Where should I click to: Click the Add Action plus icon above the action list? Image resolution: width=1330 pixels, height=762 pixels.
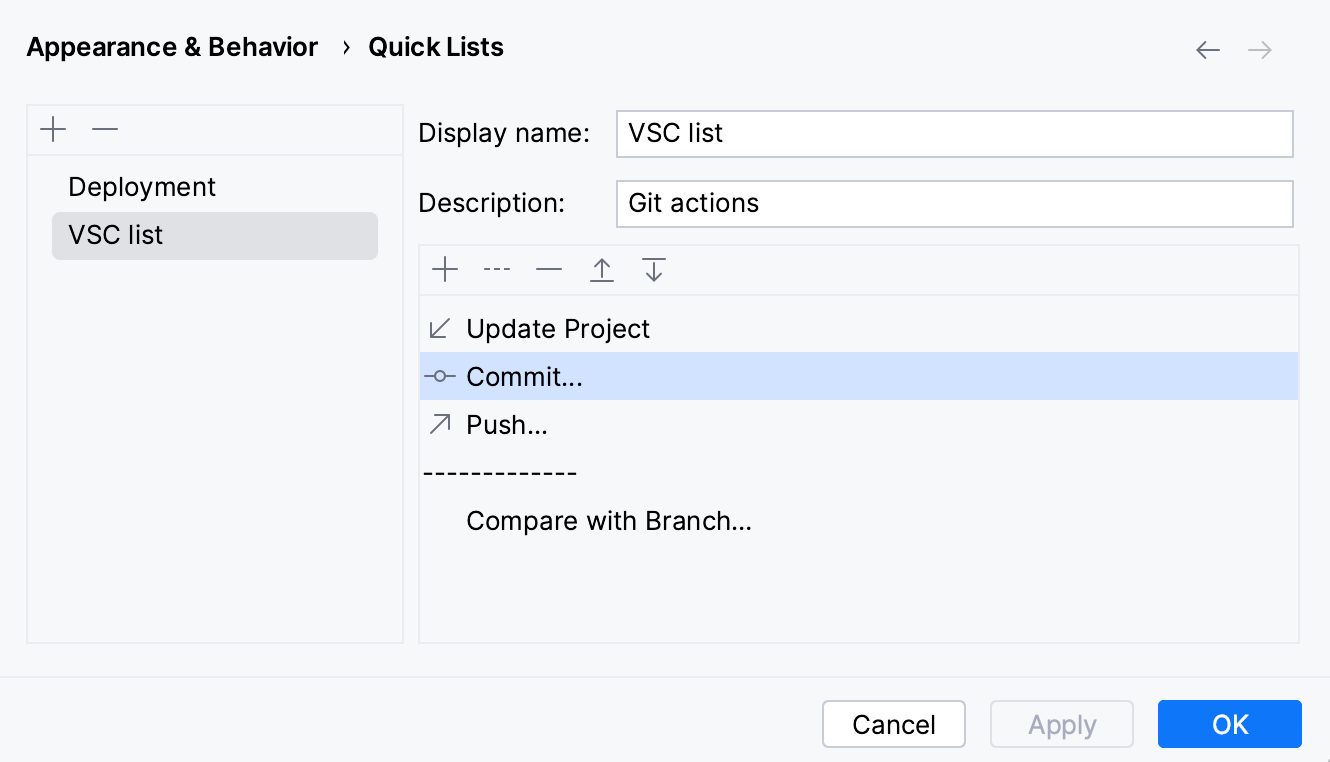[x=445, y=269]
